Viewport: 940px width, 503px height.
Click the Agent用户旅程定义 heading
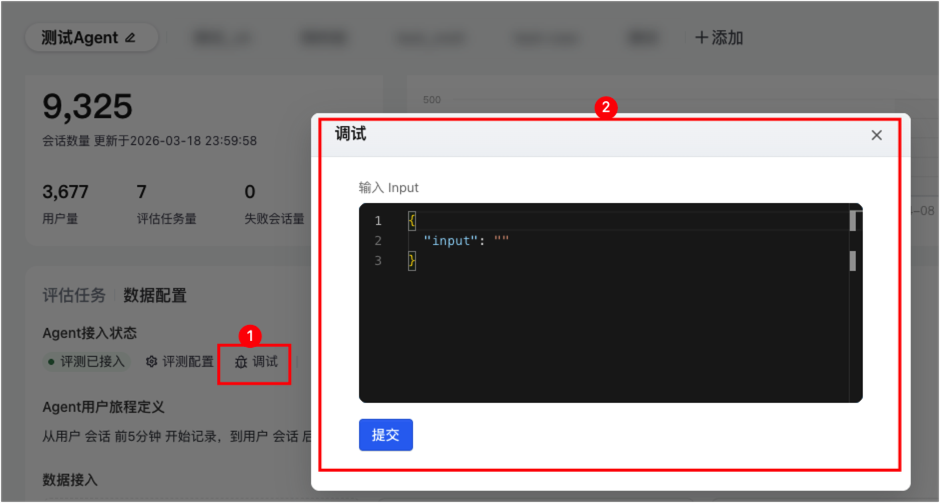tap(103, 408)
